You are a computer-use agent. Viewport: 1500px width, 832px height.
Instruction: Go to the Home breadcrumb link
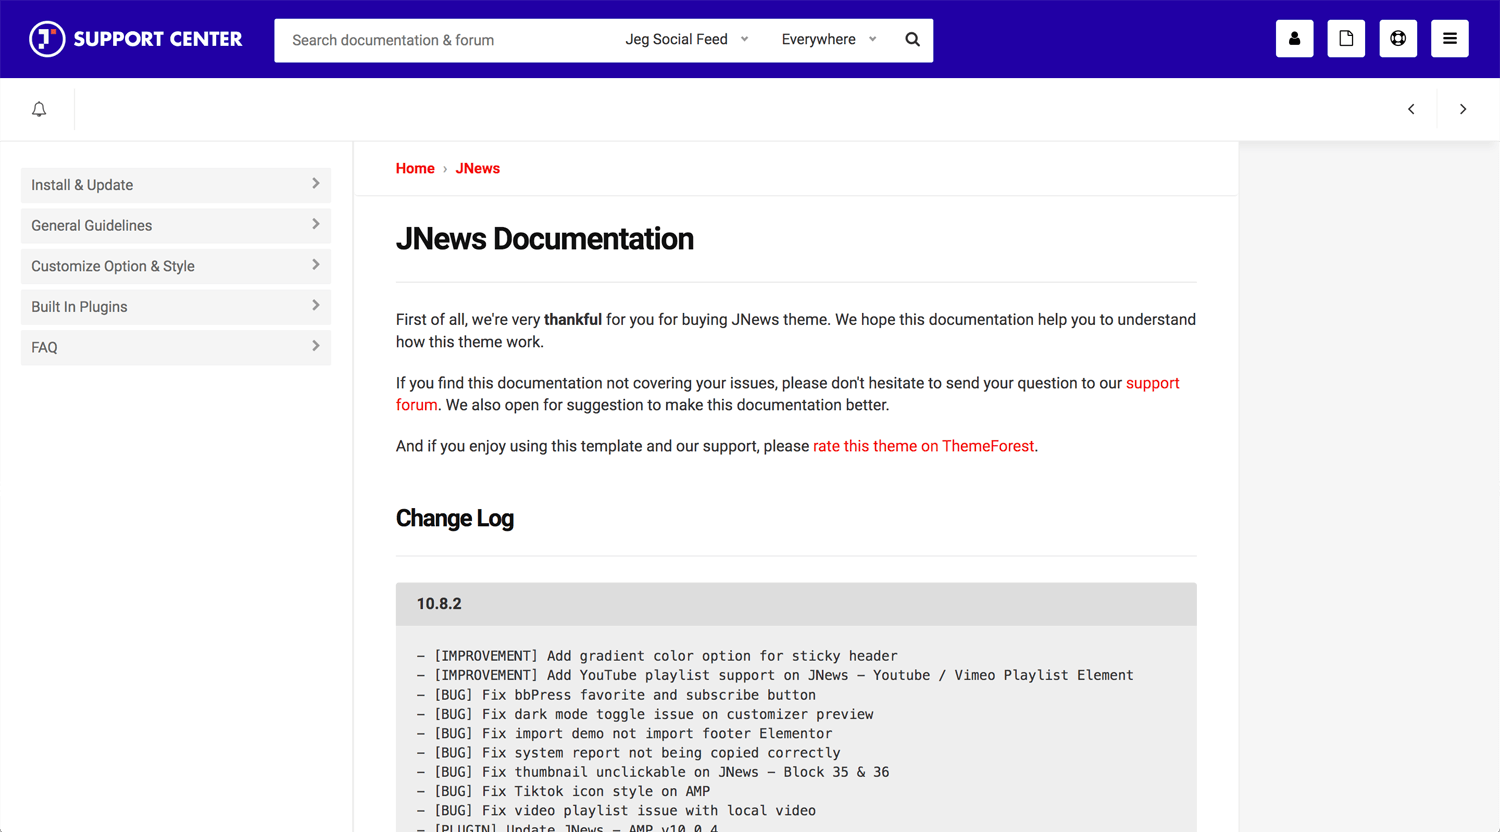pyautogui.click(x=415, y=168)
